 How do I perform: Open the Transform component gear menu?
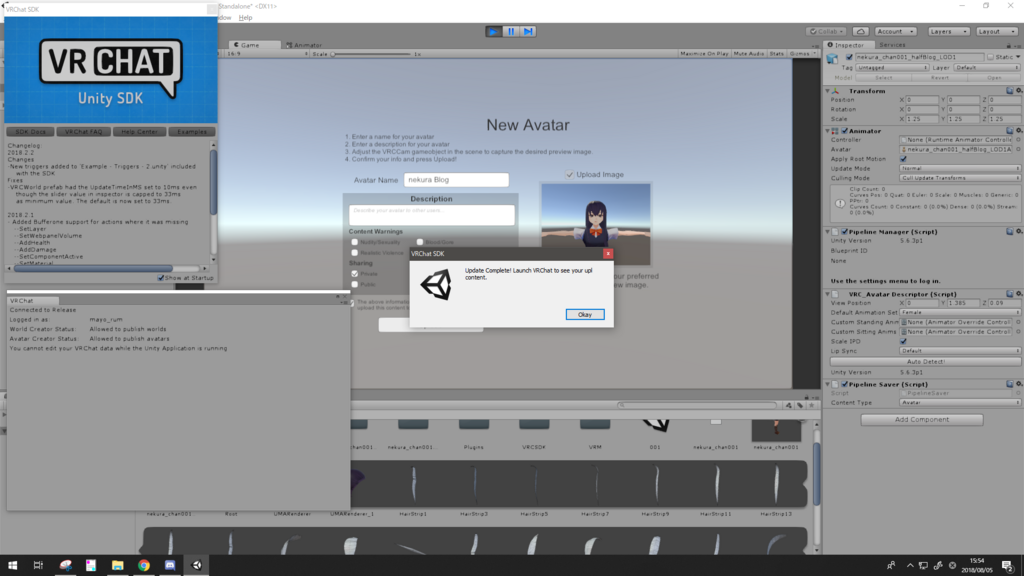click(1019, 91)
